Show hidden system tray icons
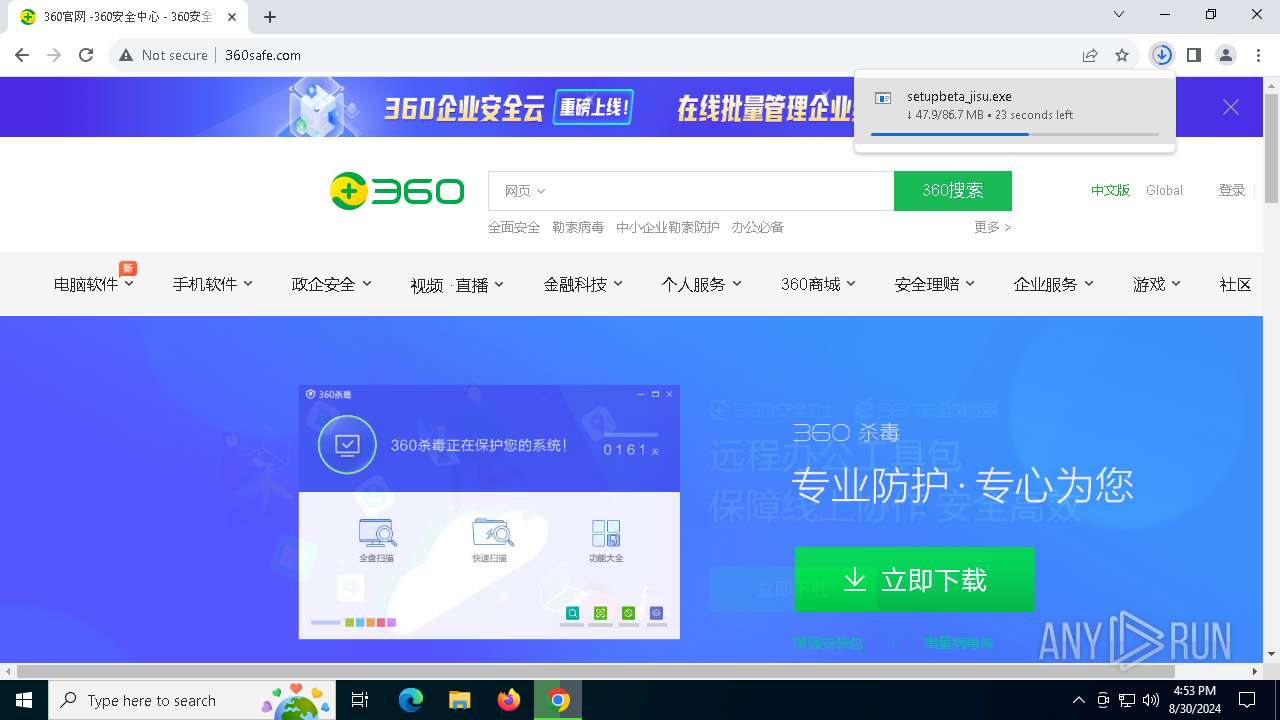Image resolution: width=1280 pixels, height=720 pixels. click(1078, 700)
